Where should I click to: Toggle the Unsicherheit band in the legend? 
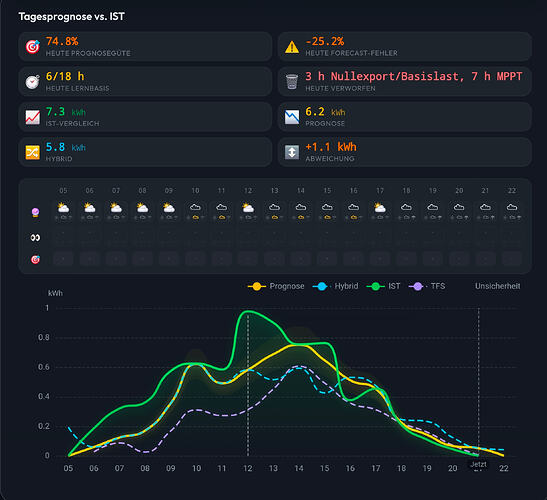click(497, 286)
